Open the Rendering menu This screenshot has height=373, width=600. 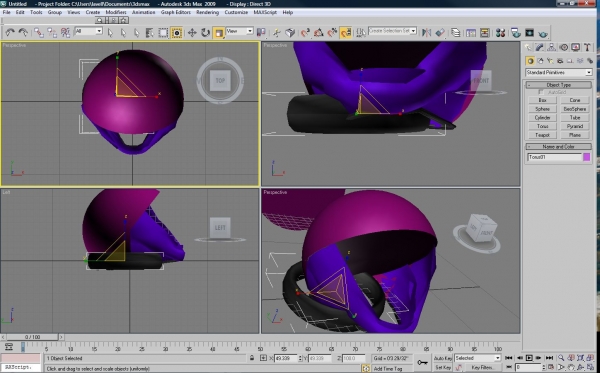coord(207,12)
